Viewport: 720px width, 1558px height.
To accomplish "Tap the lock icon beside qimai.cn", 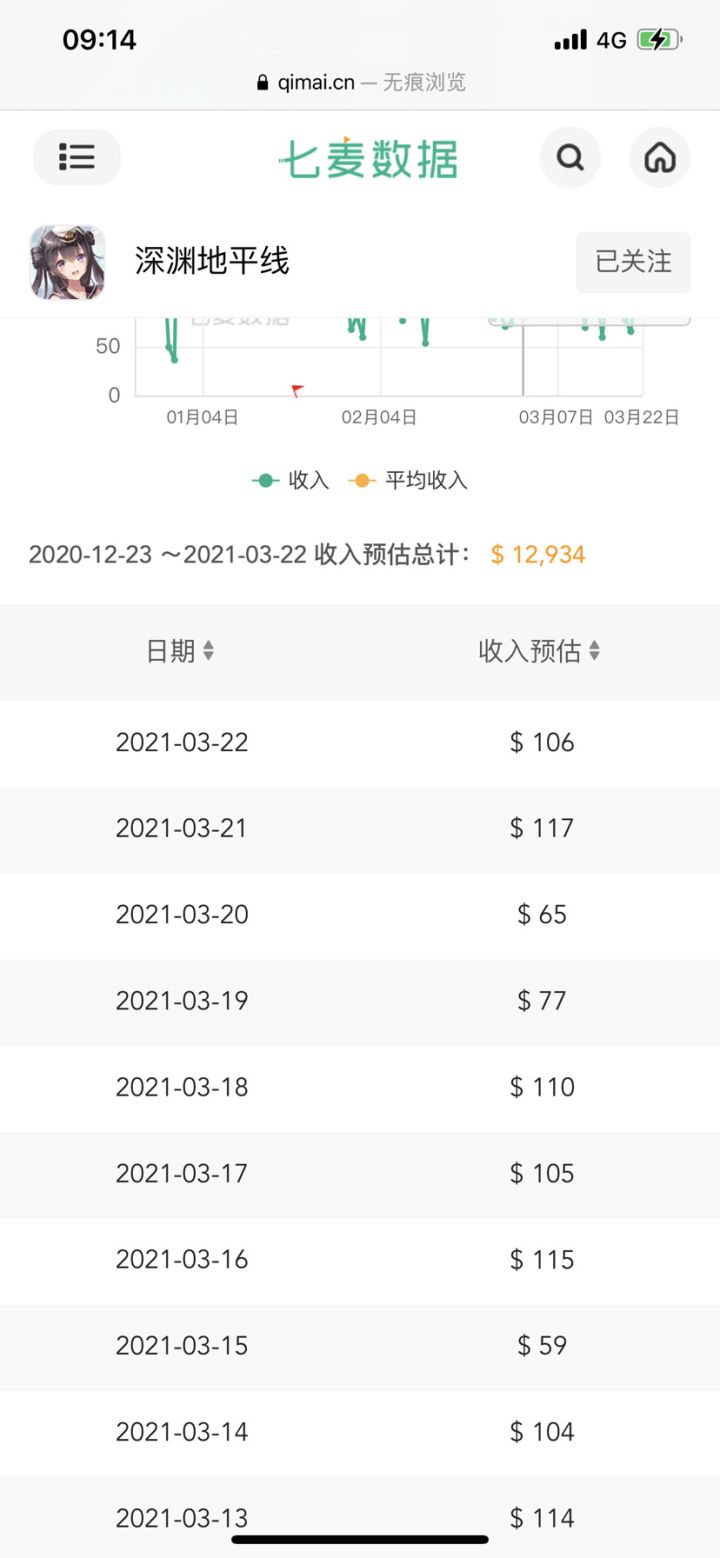I will [263, 83].
